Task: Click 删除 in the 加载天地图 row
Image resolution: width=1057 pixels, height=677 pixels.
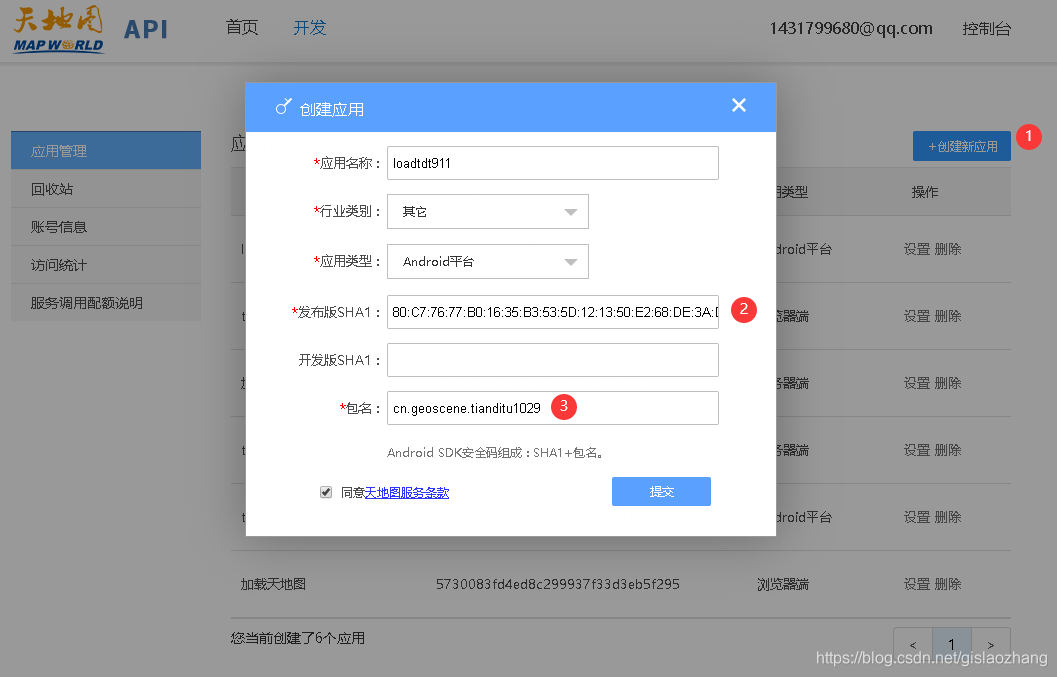Action: pyautogui.click(x=948, y=584)
